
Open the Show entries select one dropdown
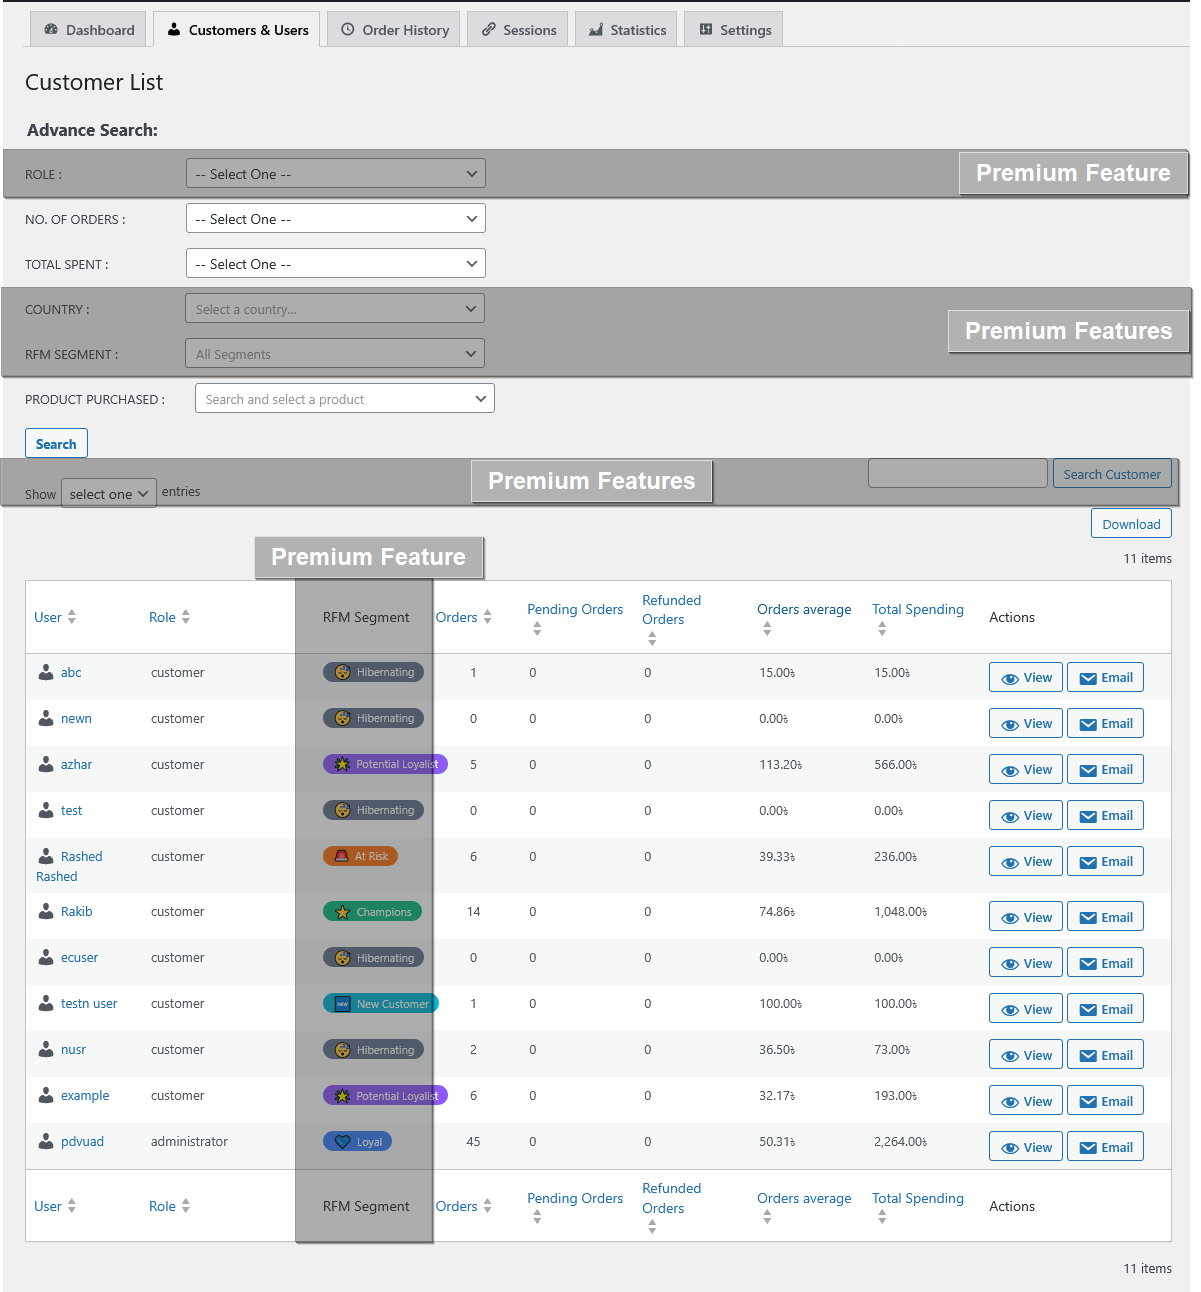(x=109, y=494)
